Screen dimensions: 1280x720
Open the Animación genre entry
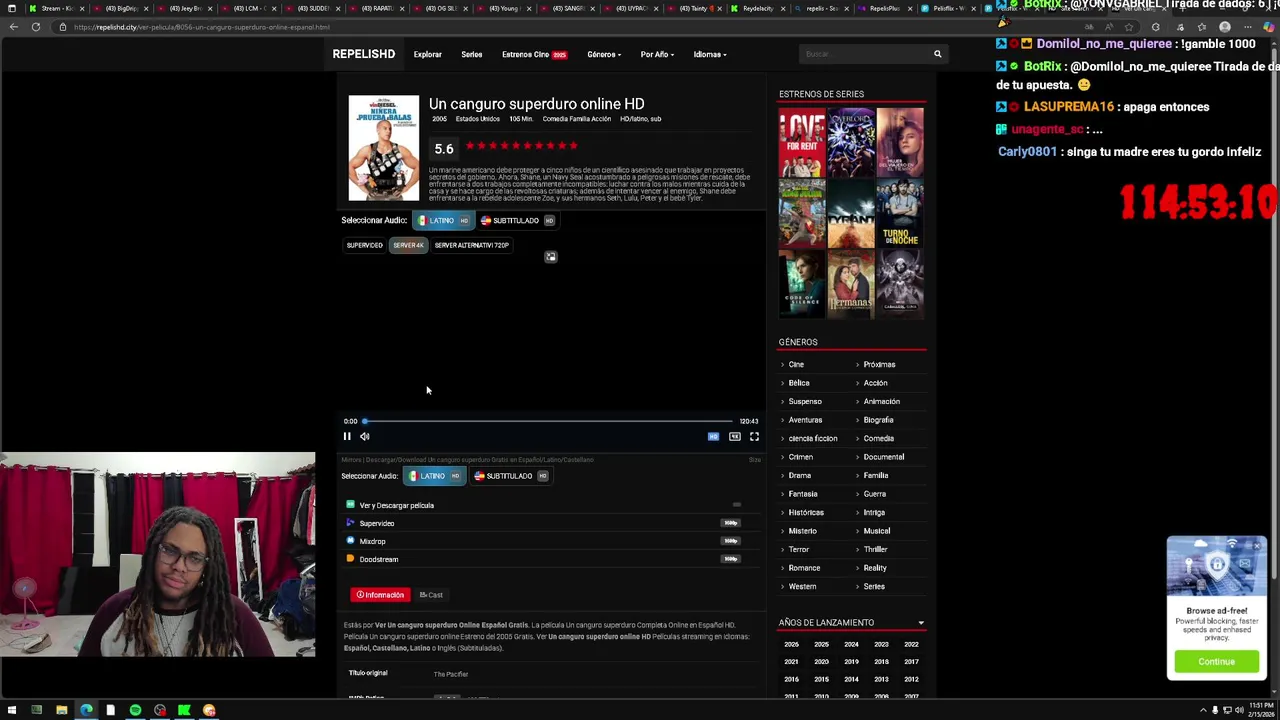882,402
